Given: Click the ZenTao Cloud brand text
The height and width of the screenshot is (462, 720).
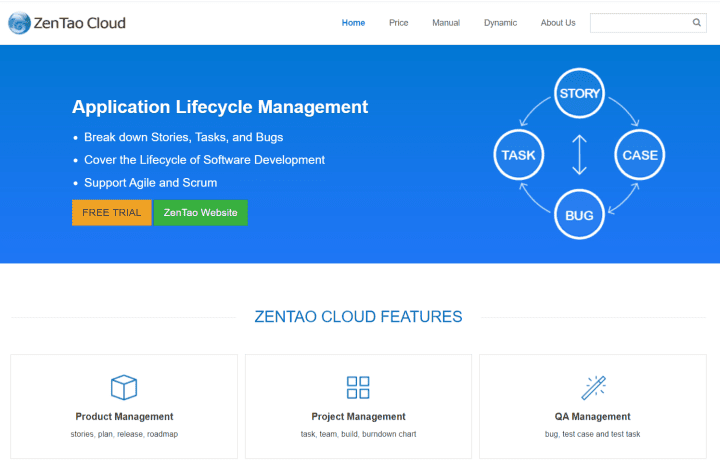Looking at the screenshot, I should (79, 23).
